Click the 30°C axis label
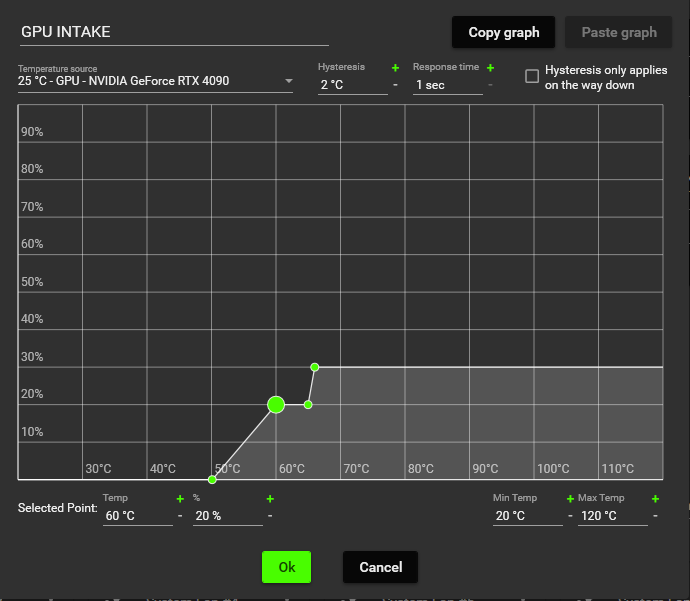The height and width of the screenshot is (601, 690). point(98,469)
